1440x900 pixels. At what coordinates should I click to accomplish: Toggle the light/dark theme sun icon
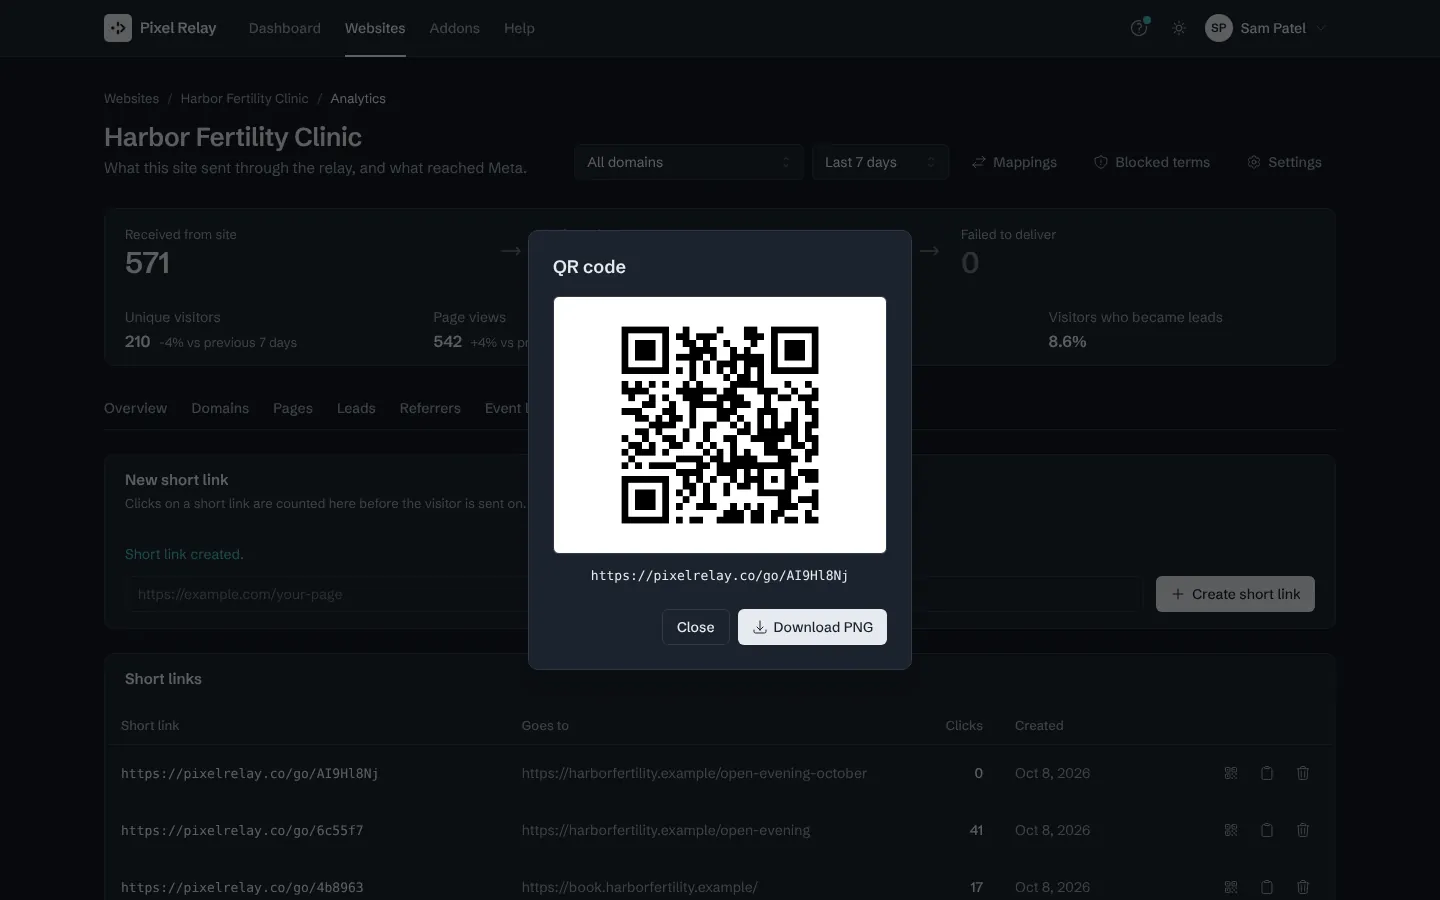[1179, 28]
